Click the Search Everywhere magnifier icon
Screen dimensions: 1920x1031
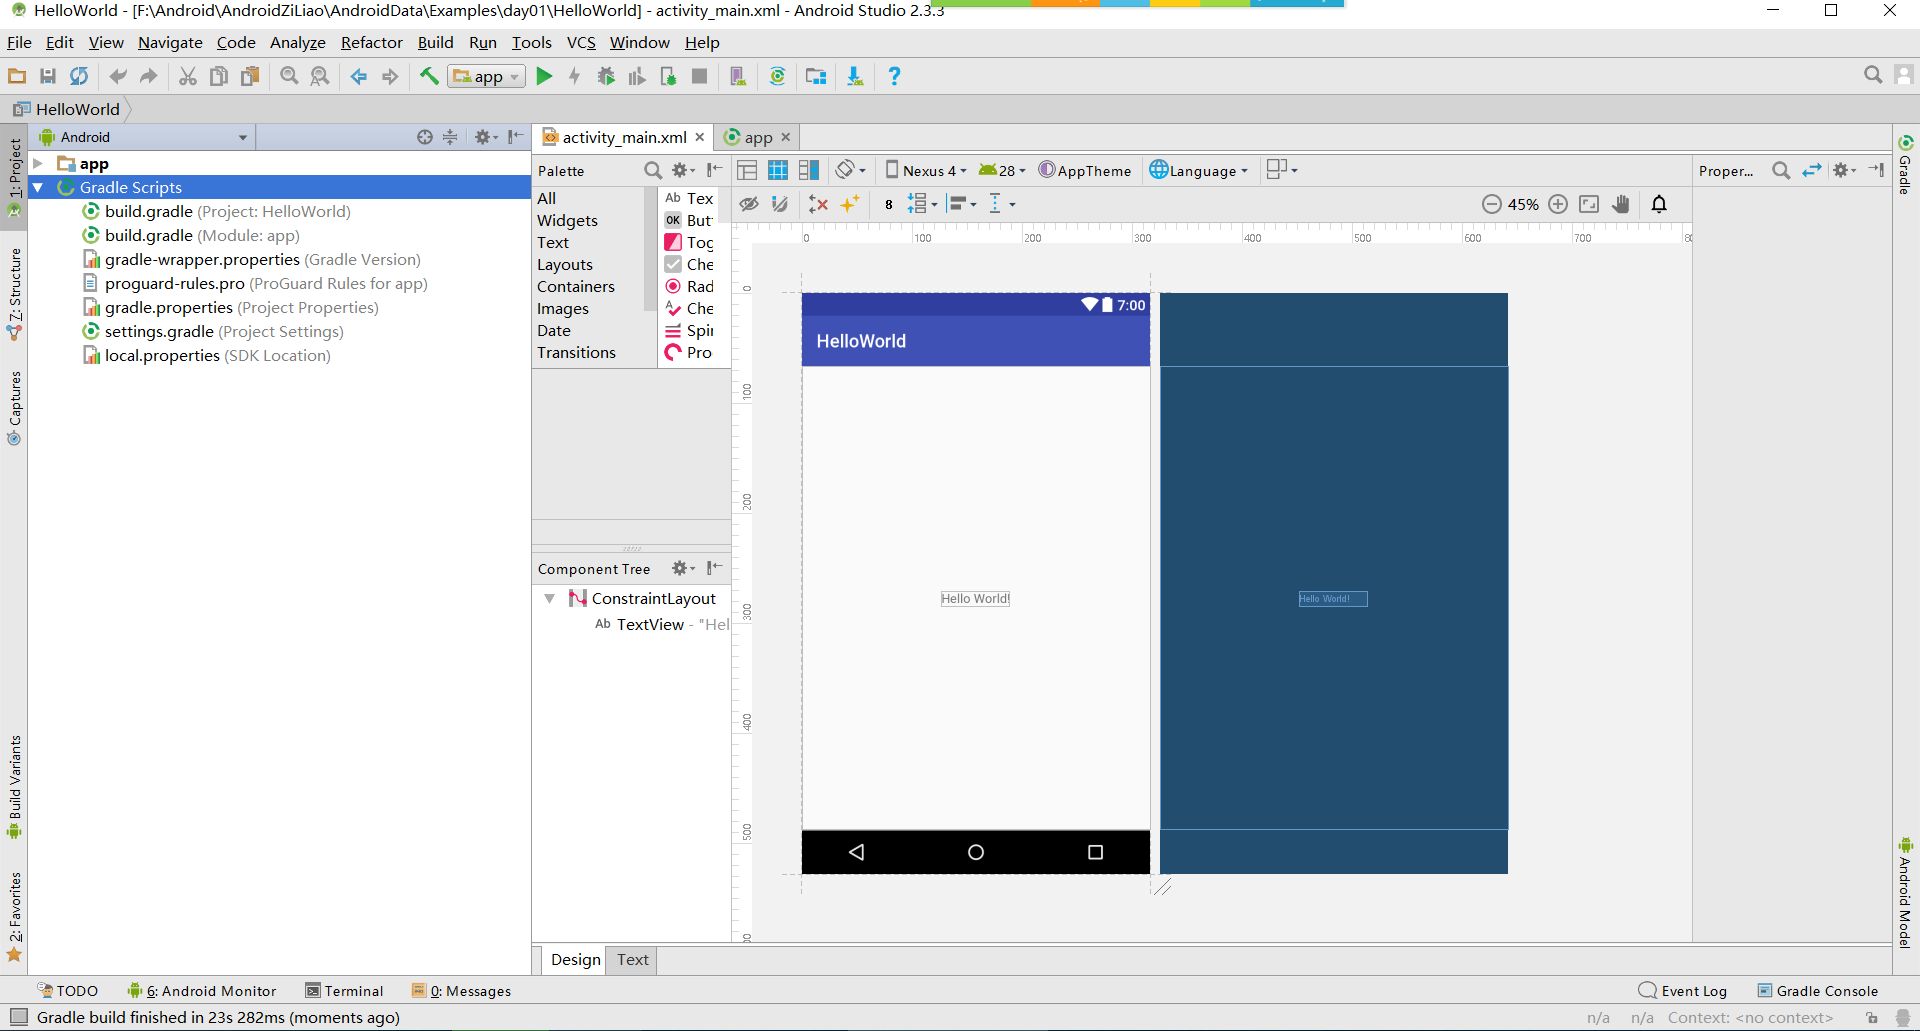point(1873,75)
